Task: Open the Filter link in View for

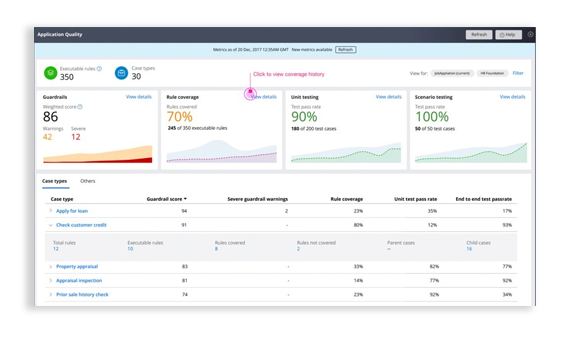Action: coord(518,73)
